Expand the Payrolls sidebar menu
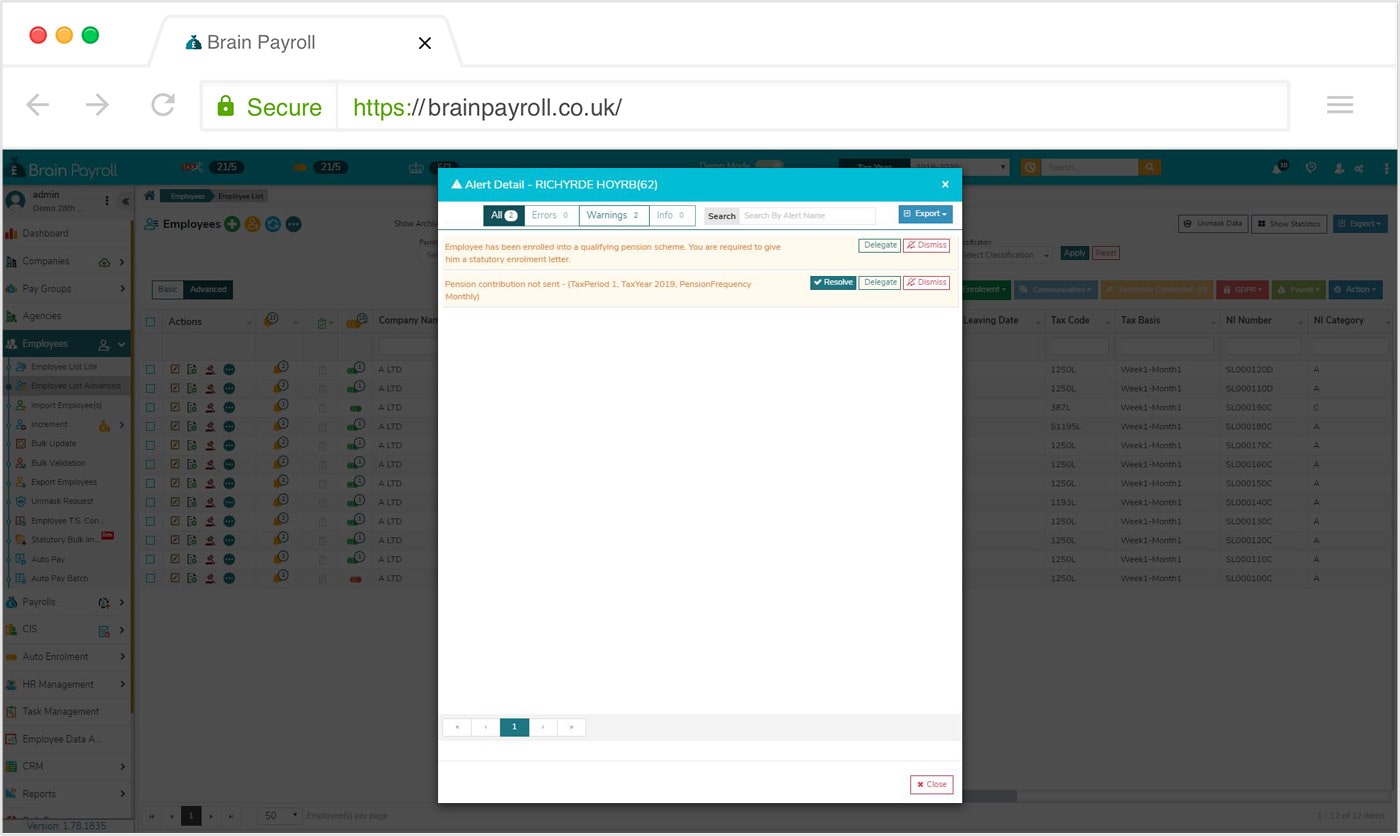 (122, 603)
